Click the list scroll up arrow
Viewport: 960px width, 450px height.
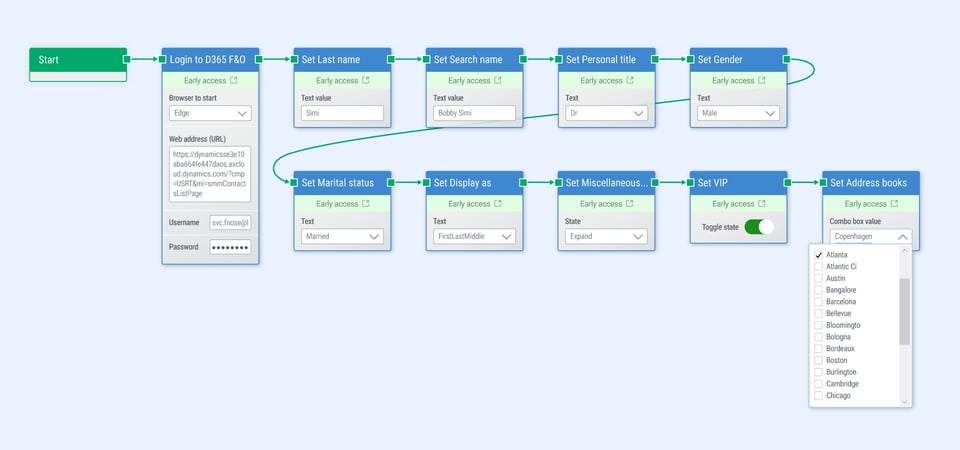[x=904, y=250]
